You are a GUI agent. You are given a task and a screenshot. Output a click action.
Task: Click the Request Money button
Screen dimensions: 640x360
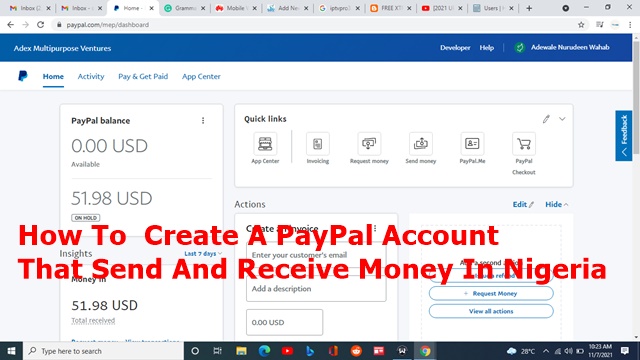(491, 293)
